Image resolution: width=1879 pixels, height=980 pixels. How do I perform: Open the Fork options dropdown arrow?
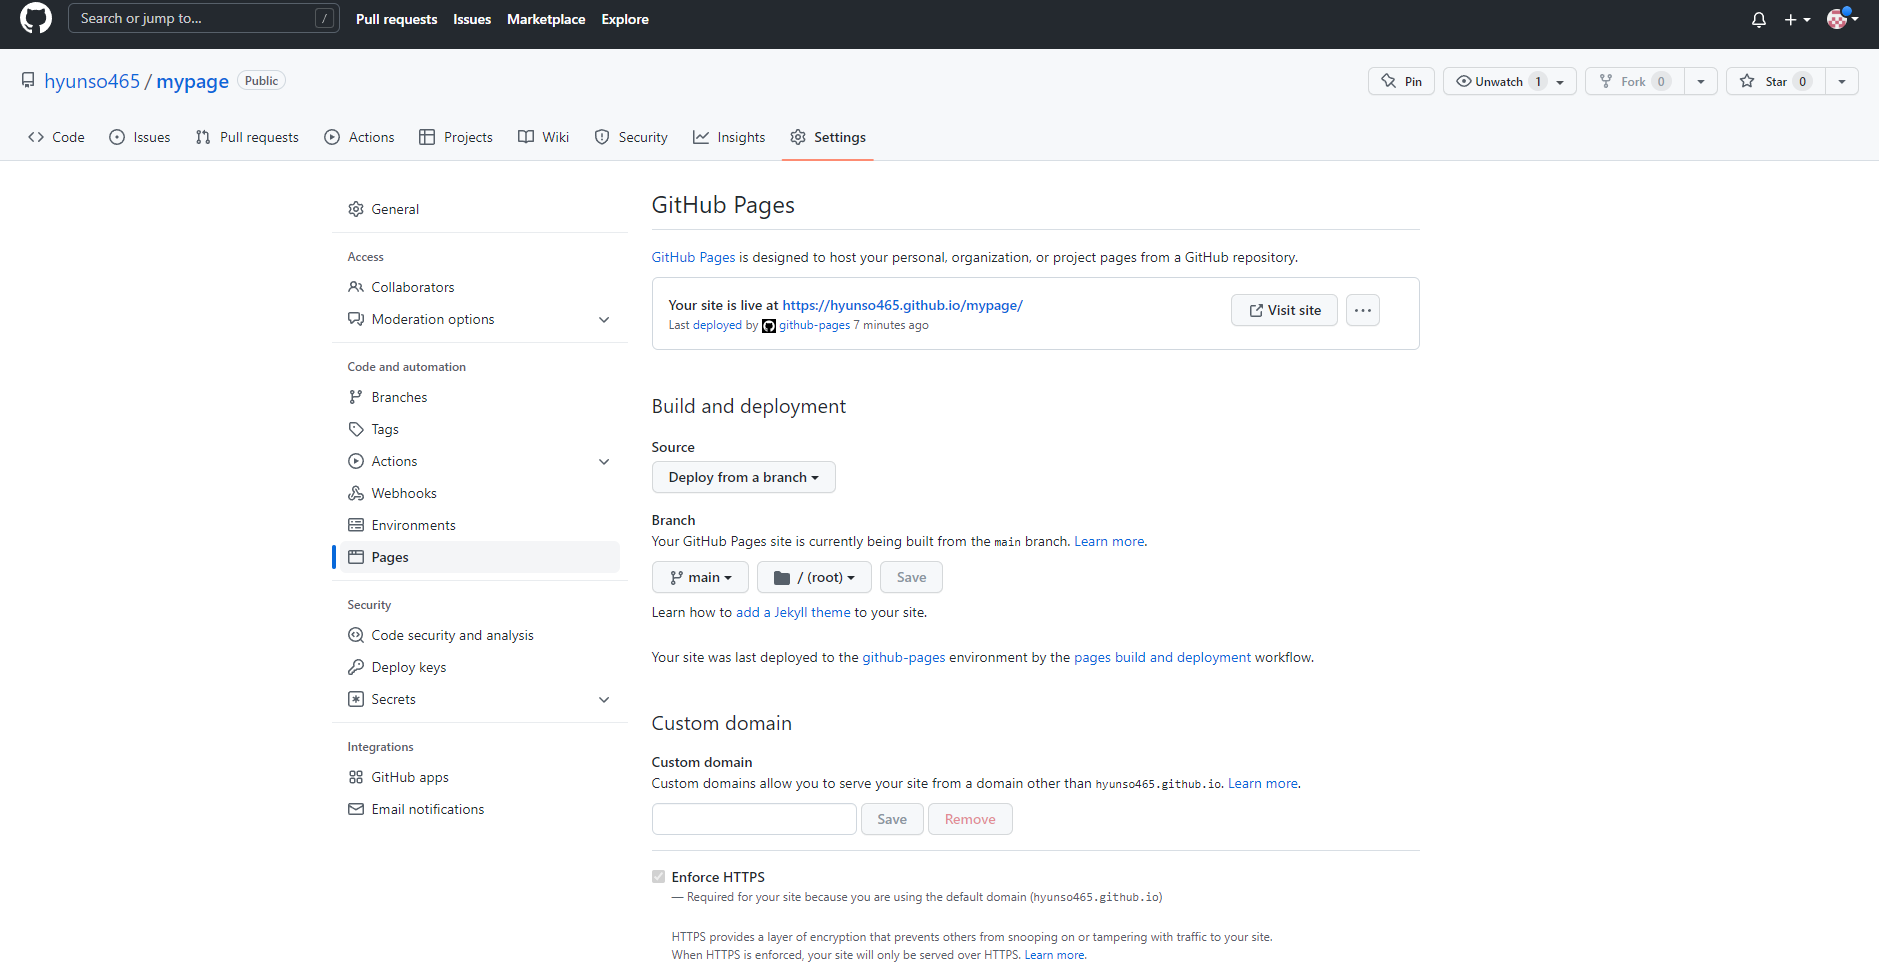(1701, 81)
